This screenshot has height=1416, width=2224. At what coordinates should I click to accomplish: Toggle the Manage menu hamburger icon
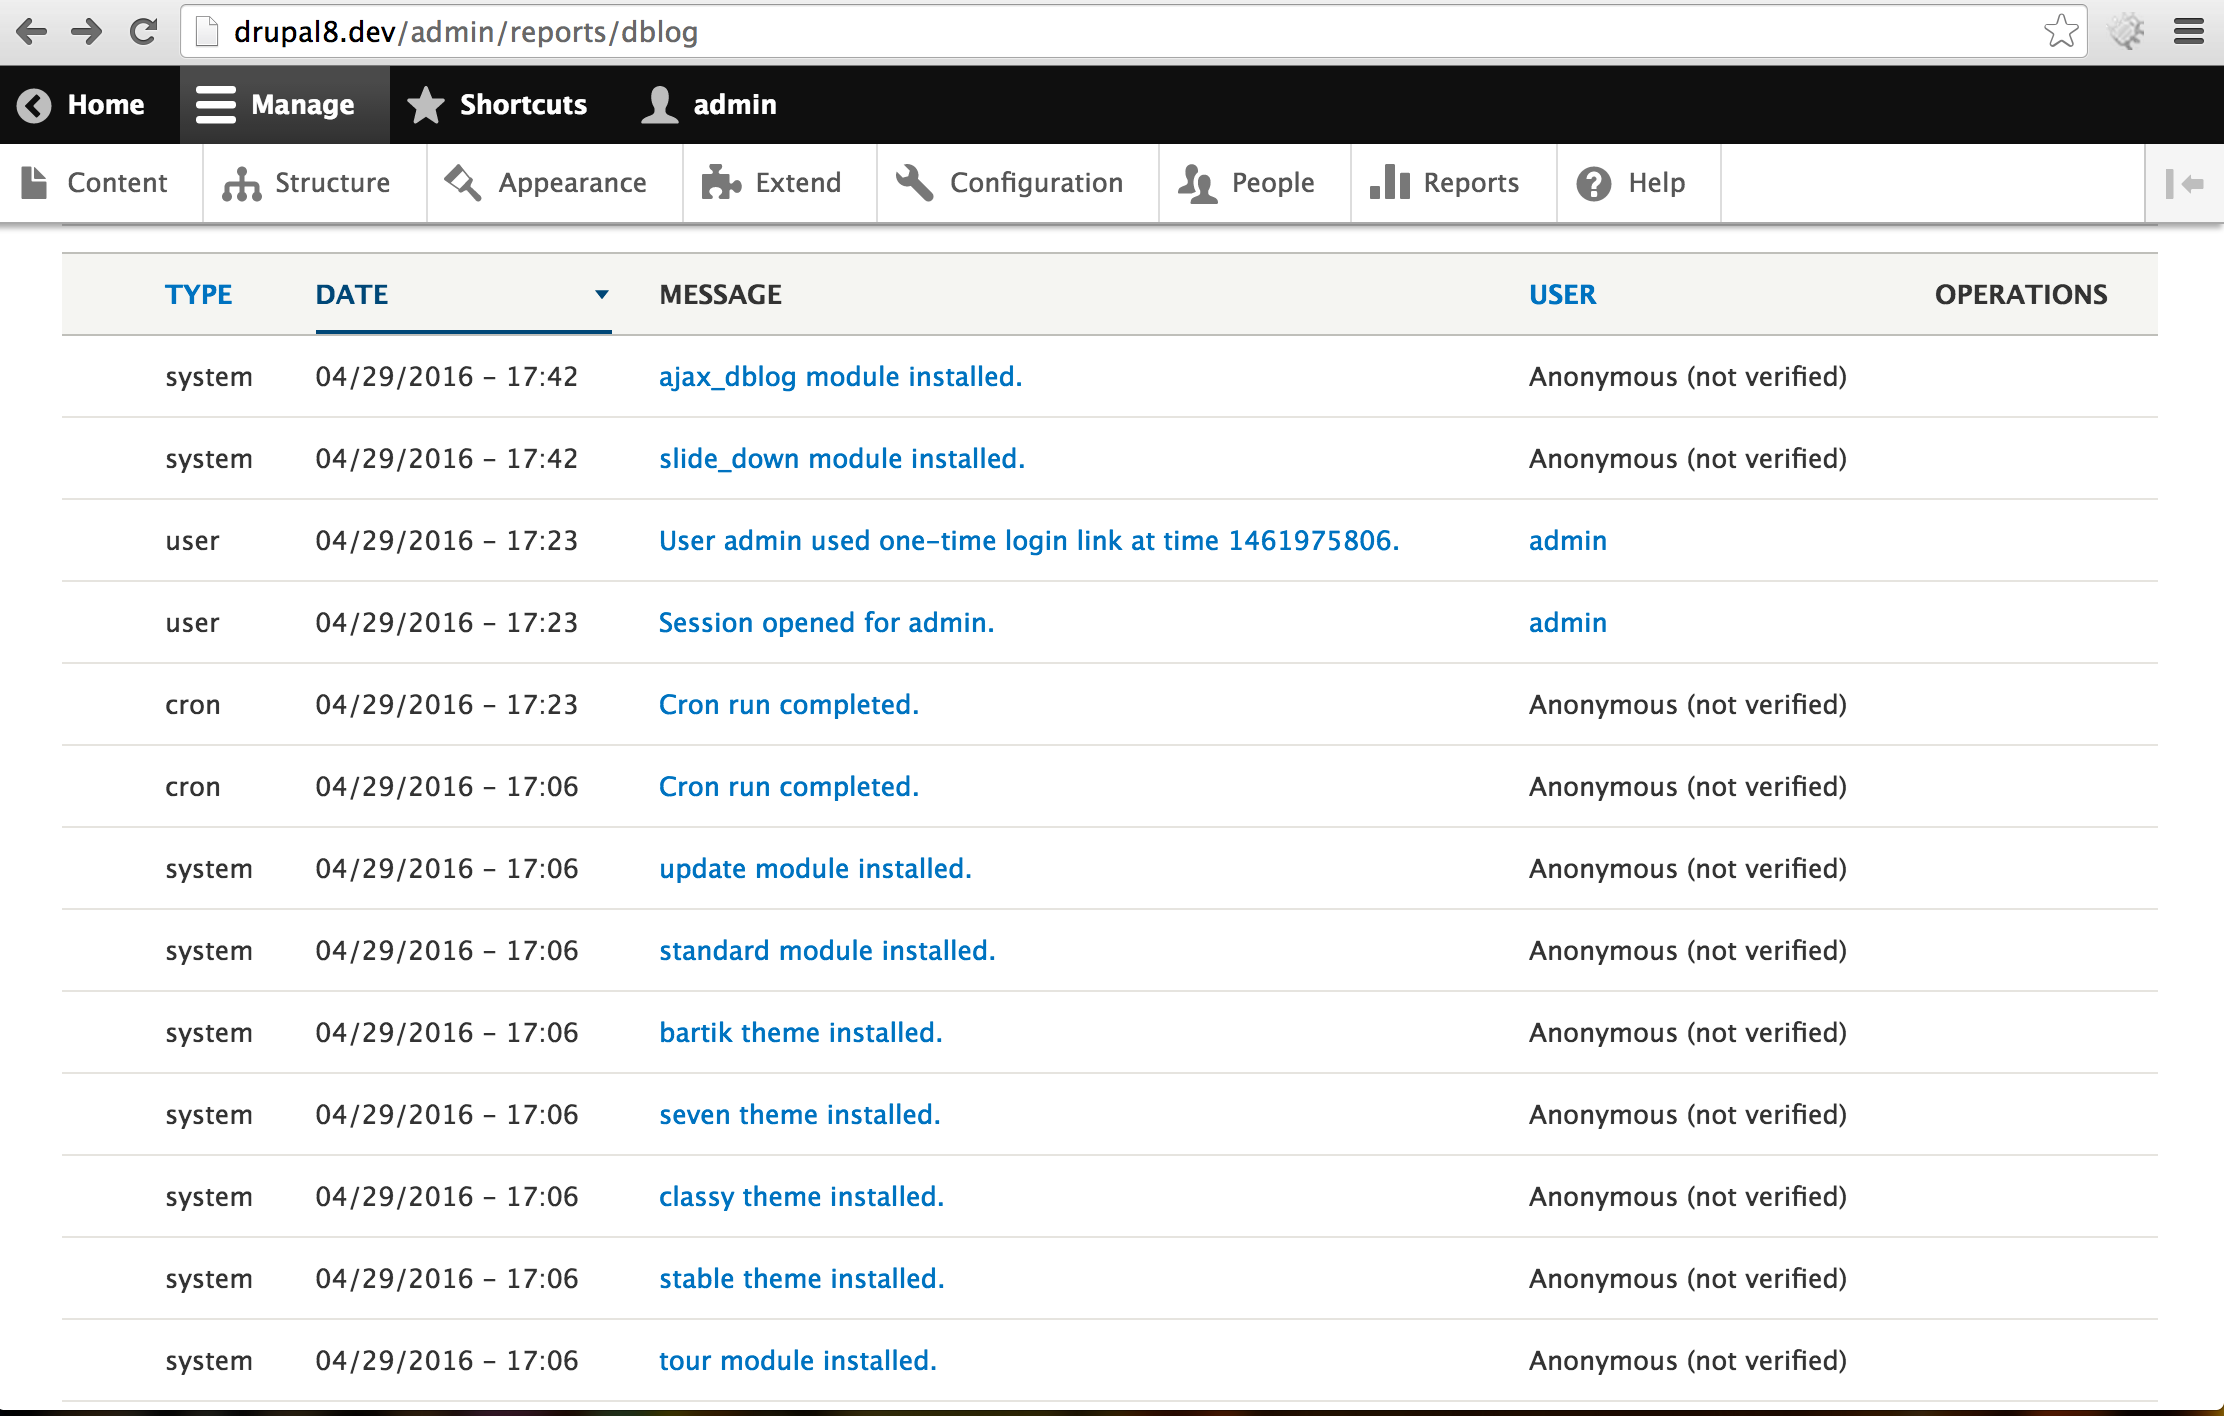[x=214, y=104]
